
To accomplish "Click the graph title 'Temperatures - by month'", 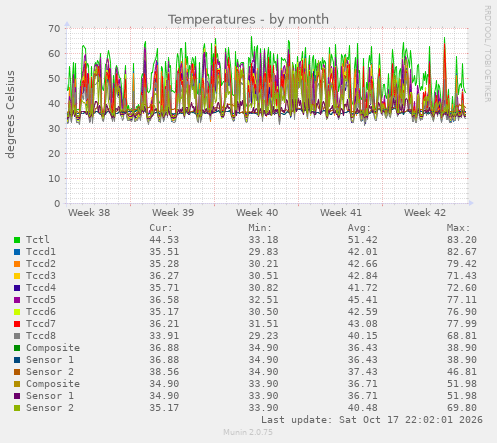I will tap(248, 19).
